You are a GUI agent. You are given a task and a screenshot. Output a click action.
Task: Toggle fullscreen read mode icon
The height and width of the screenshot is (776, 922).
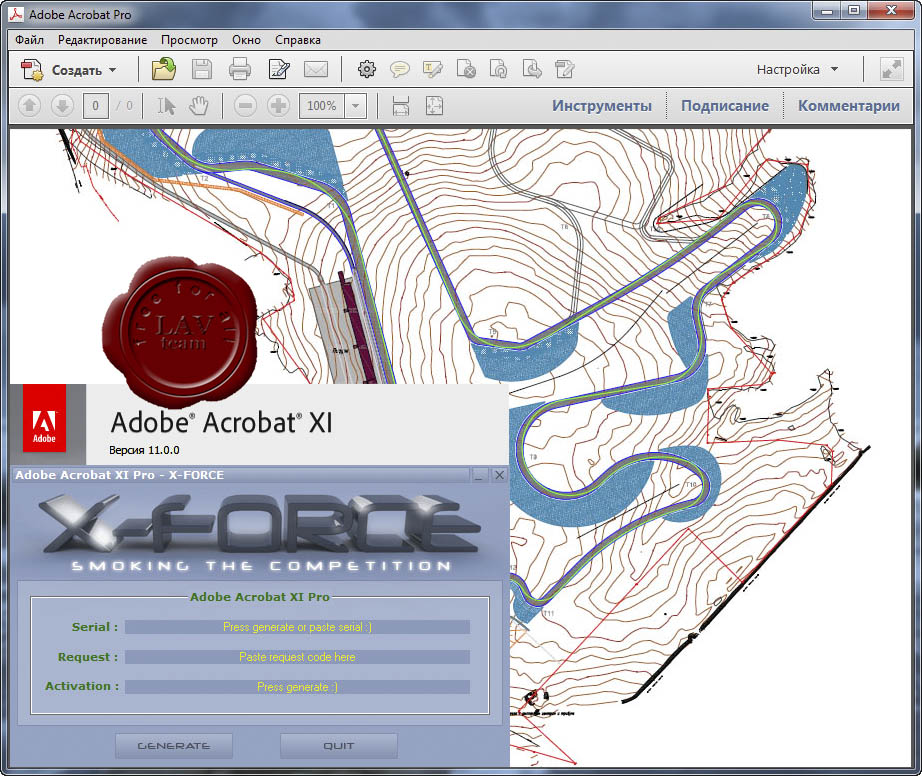[891, 69]
